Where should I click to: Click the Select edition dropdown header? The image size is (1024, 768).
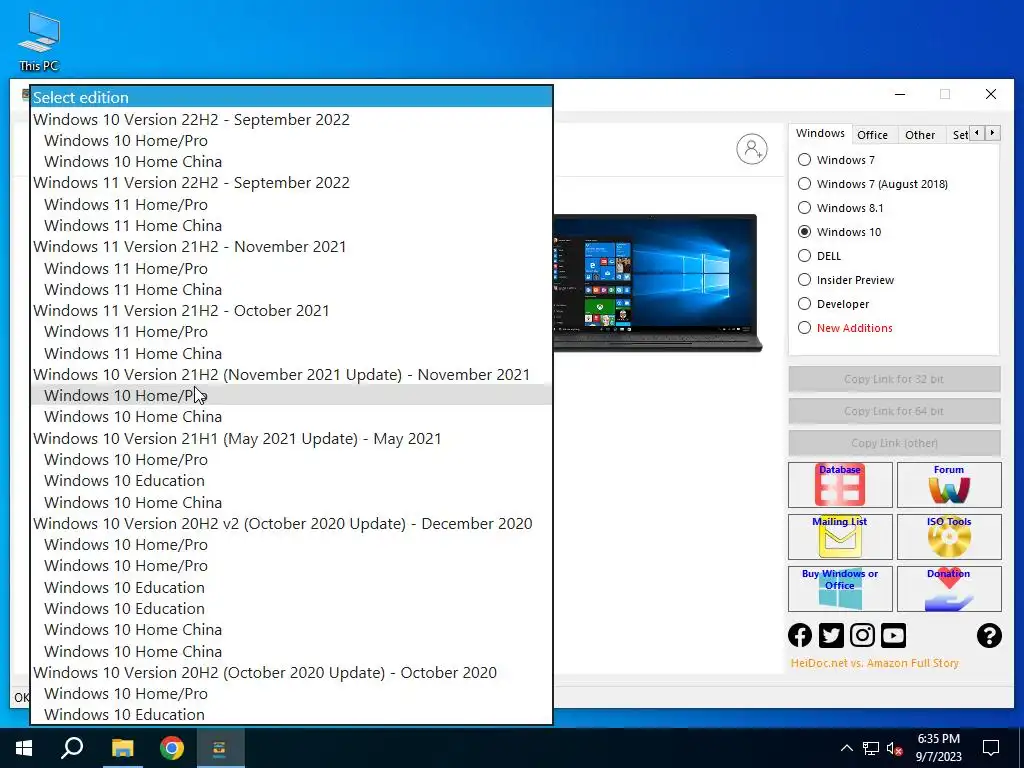291,97
